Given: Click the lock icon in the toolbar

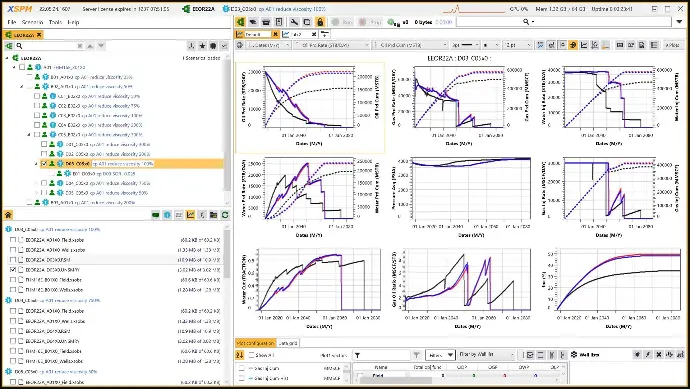Looking at the screenshot, I should pos(320,22).
